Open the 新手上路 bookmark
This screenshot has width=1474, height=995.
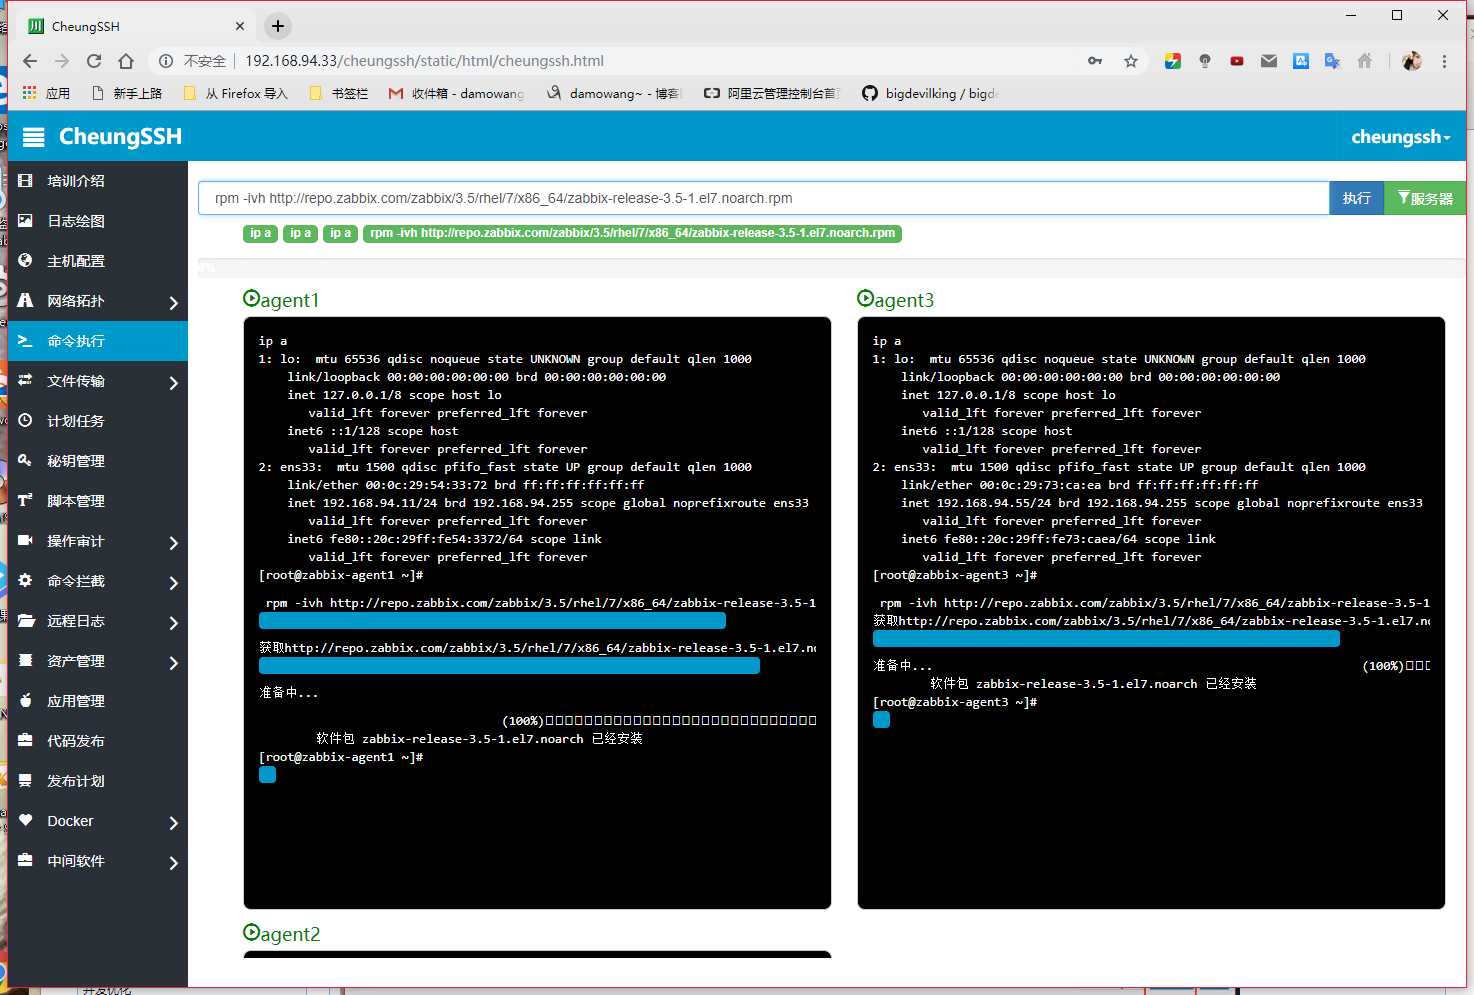127,93
